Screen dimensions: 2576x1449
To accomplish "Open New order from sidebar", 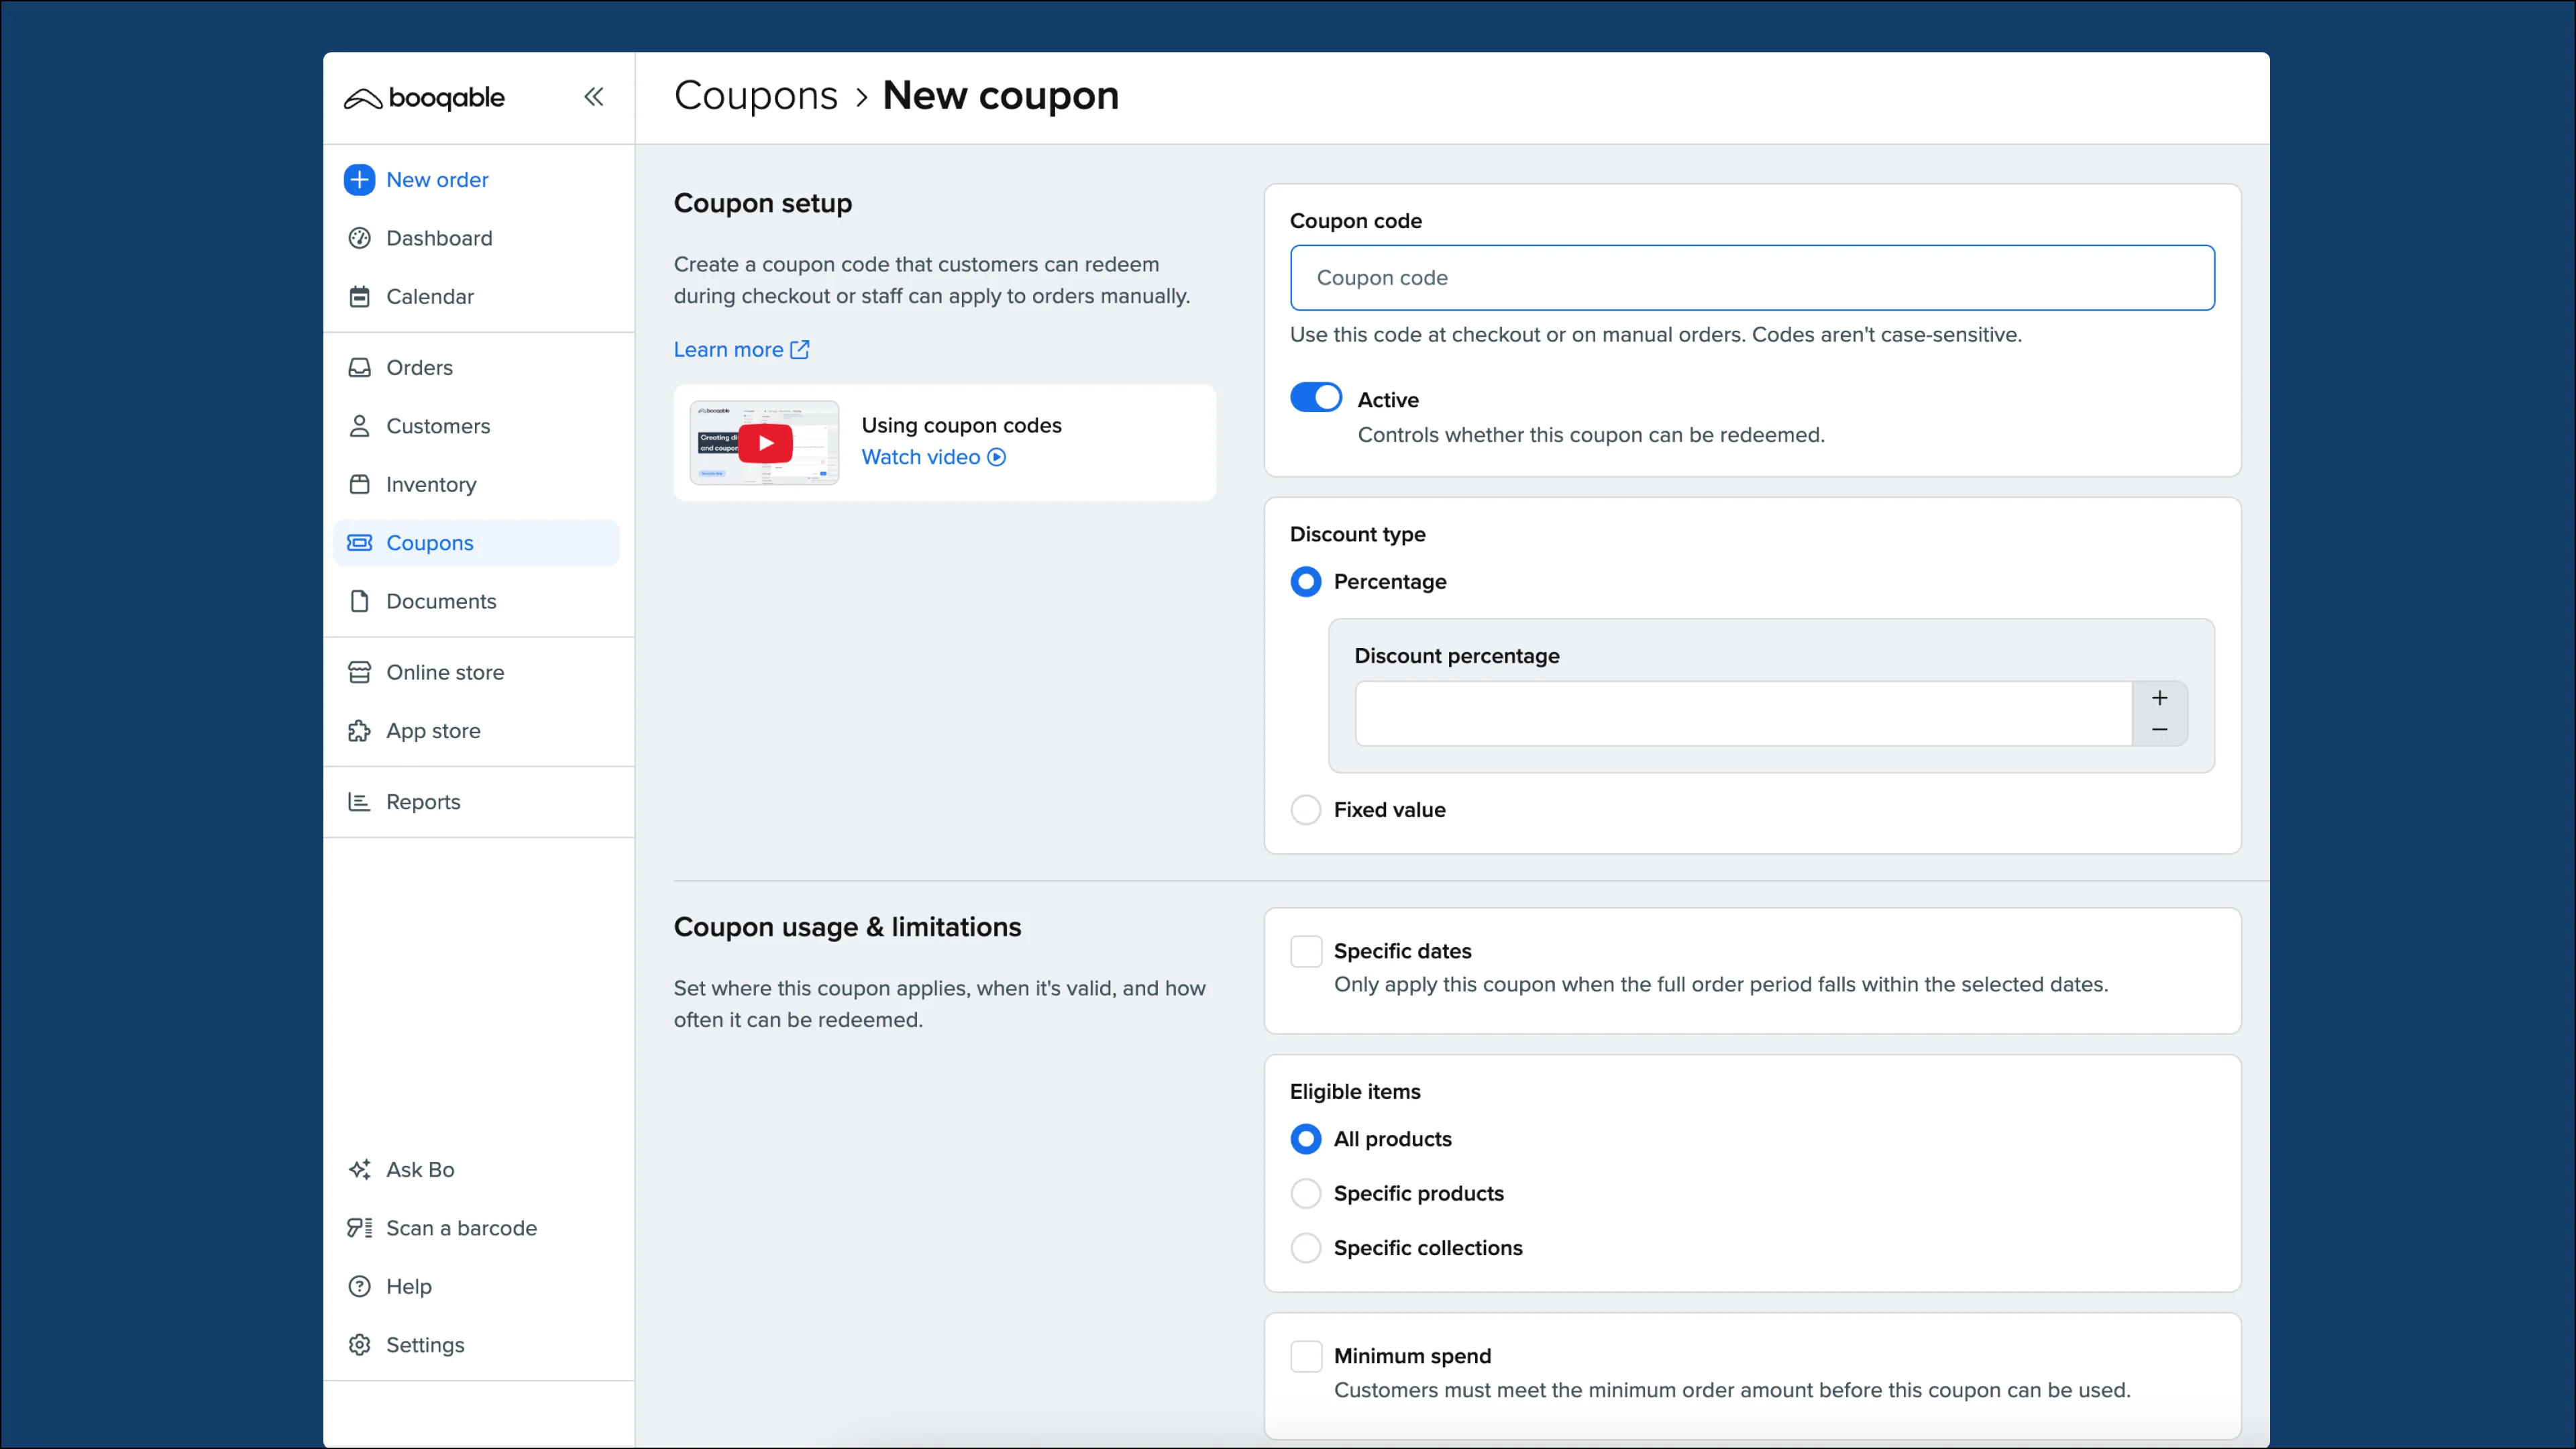I will pyautogui.click(x=437, y=180).
